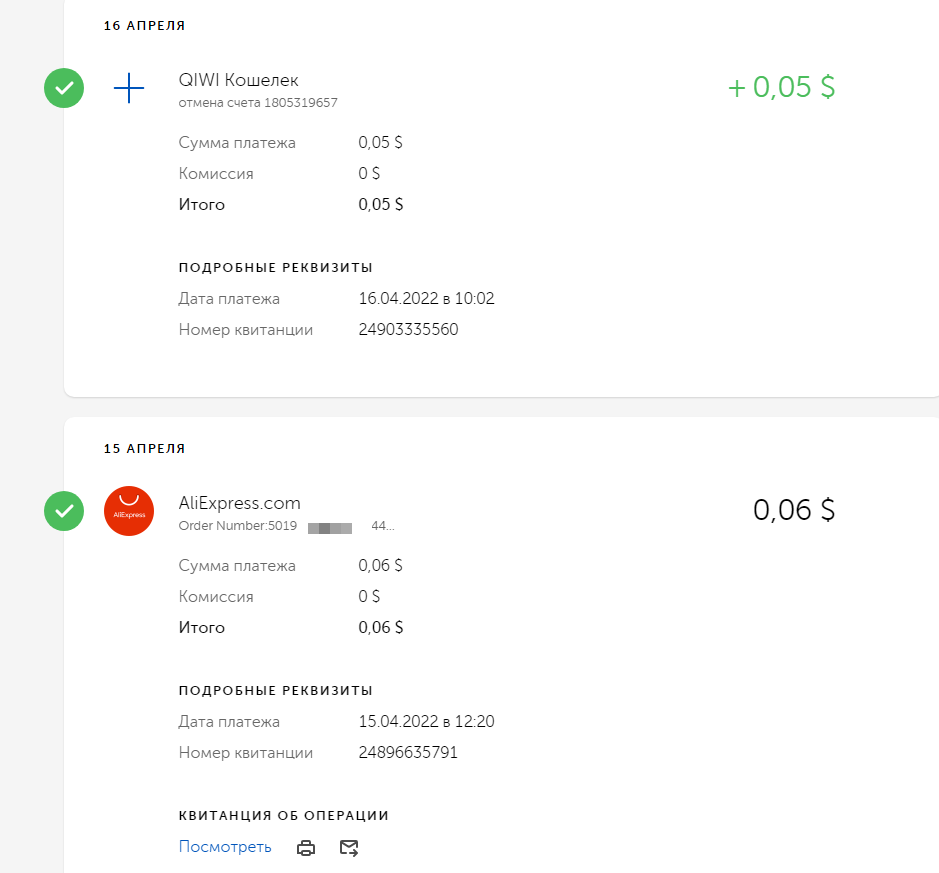Click the КВИТАНЦИЯ ОБ ОПЕРАЦИИ heading
This screenshot has height=873, width=939.
[x=283, y=815]
